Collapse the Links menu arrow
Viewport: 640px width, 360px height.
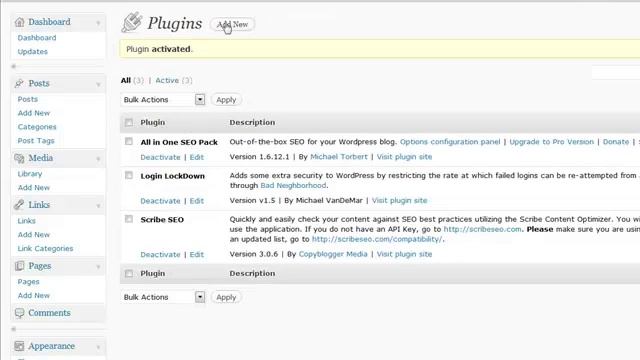98,206
